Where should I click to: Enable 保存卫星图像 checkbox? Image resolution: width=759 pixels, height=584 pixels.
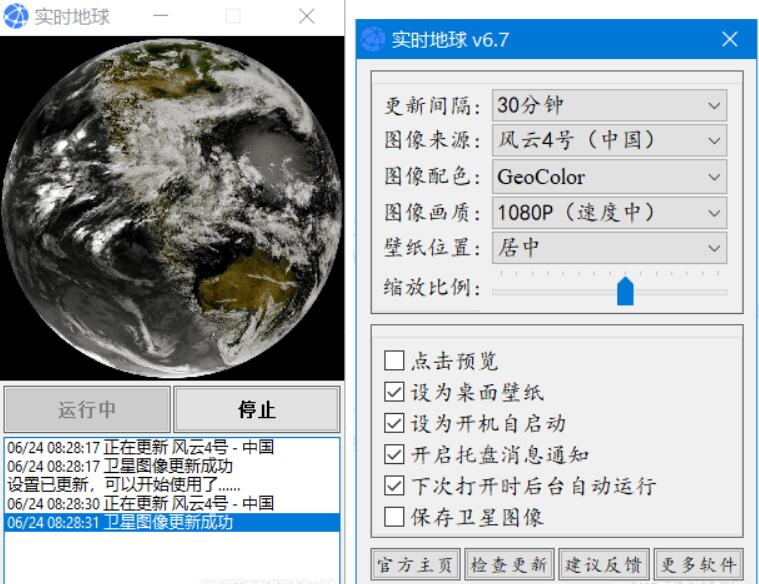pyautogui.click(x=394, y=518)
